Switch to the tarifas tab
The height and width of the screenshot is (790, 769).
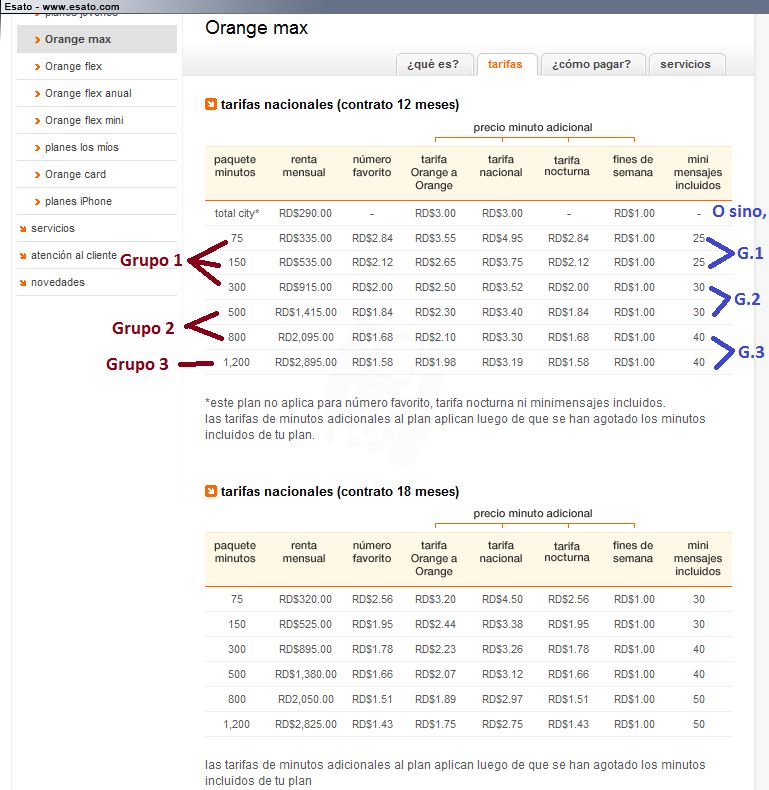(505, 64)
